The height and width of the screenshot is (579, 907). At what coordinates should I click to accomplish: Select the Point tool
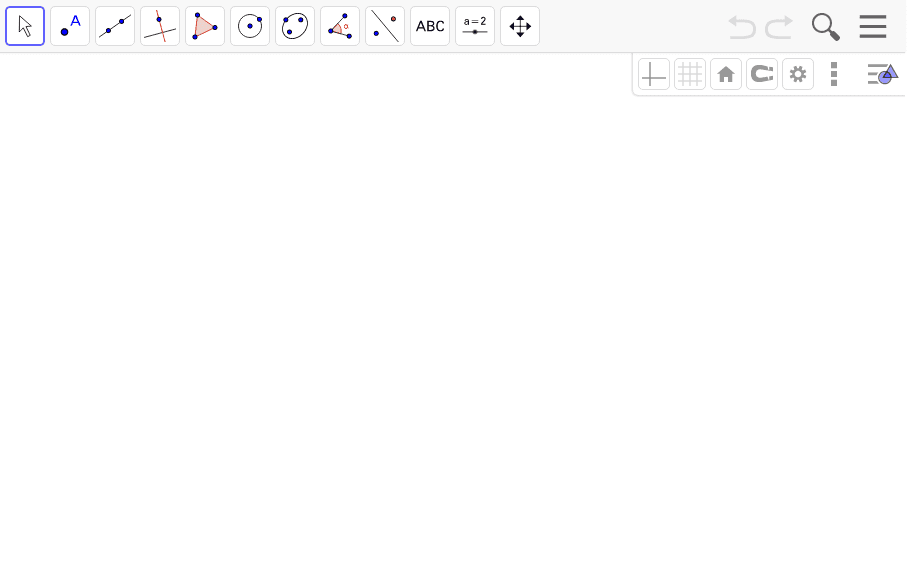[x=70, y=26]
